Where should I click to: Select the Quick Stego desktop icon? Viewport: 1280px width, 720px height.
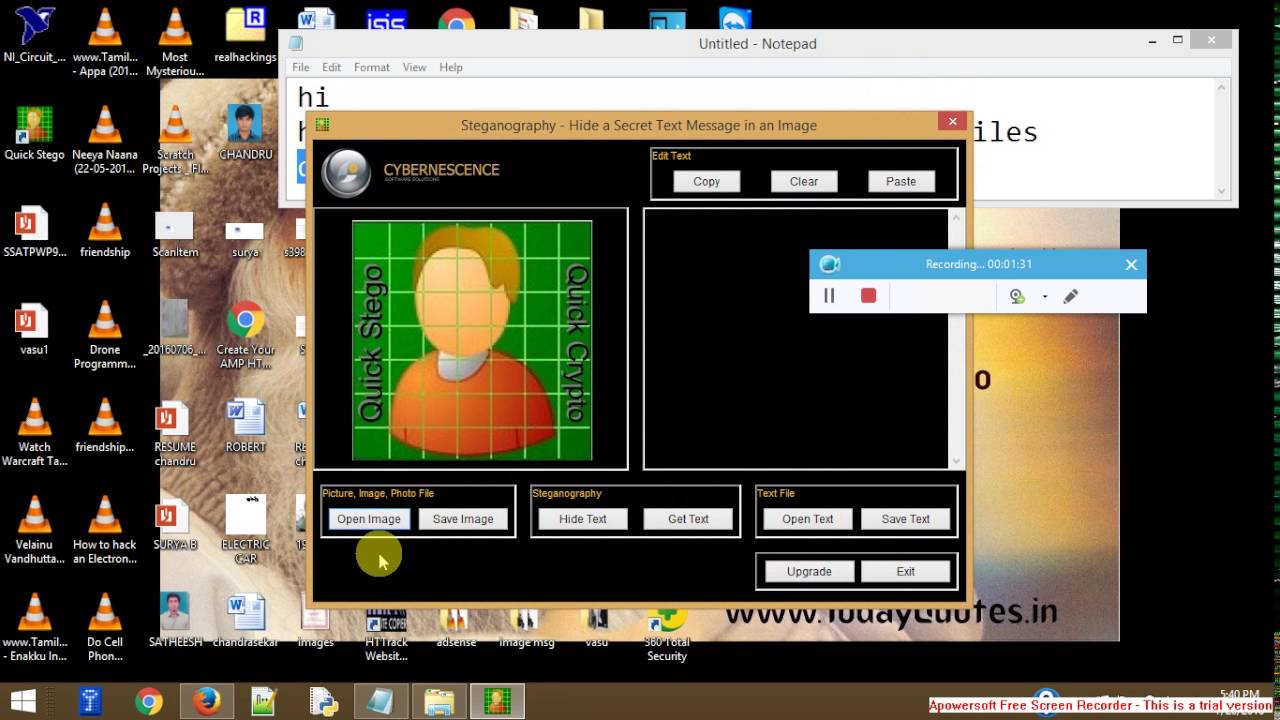(34, 133)
